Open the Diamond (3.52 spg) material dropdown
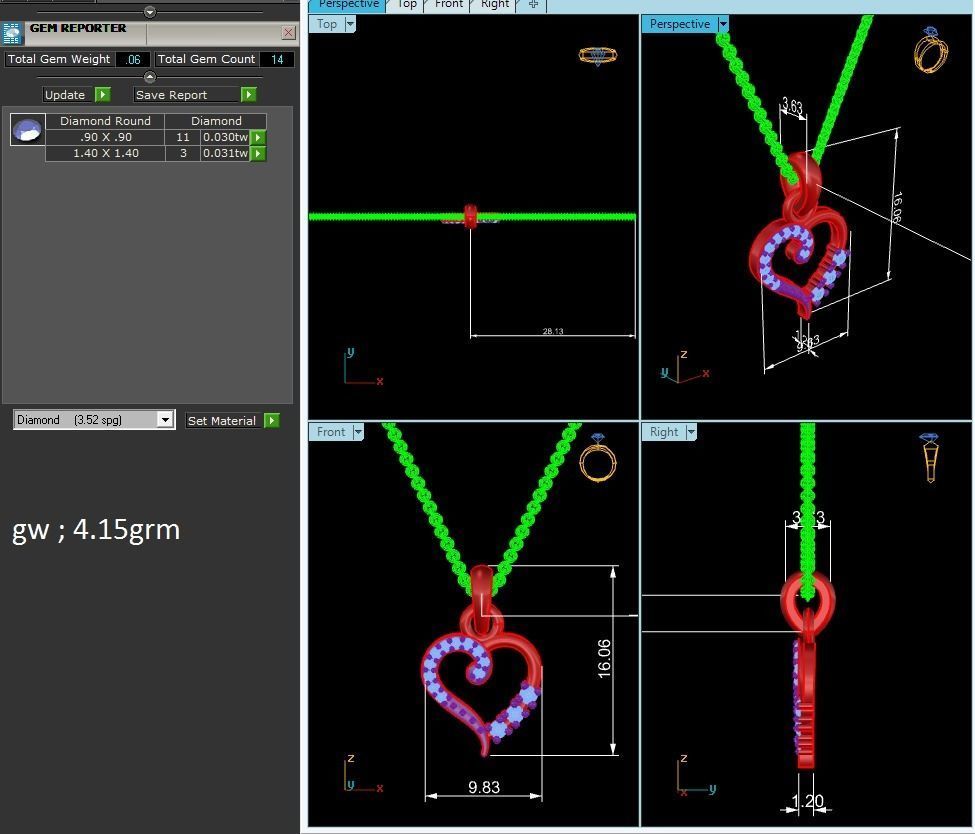Image resolution: width=975 pixels, height=834 pixels. [x=165, y=420]
